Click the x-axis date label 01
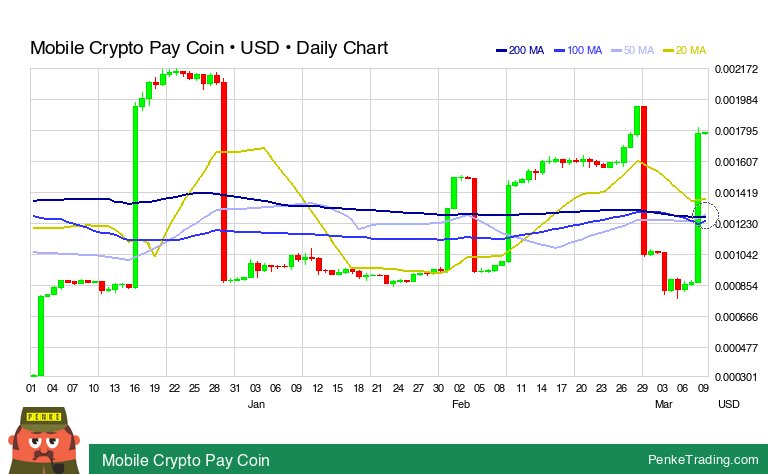Screen dimensions: 768x474 [x=31, y=388]
